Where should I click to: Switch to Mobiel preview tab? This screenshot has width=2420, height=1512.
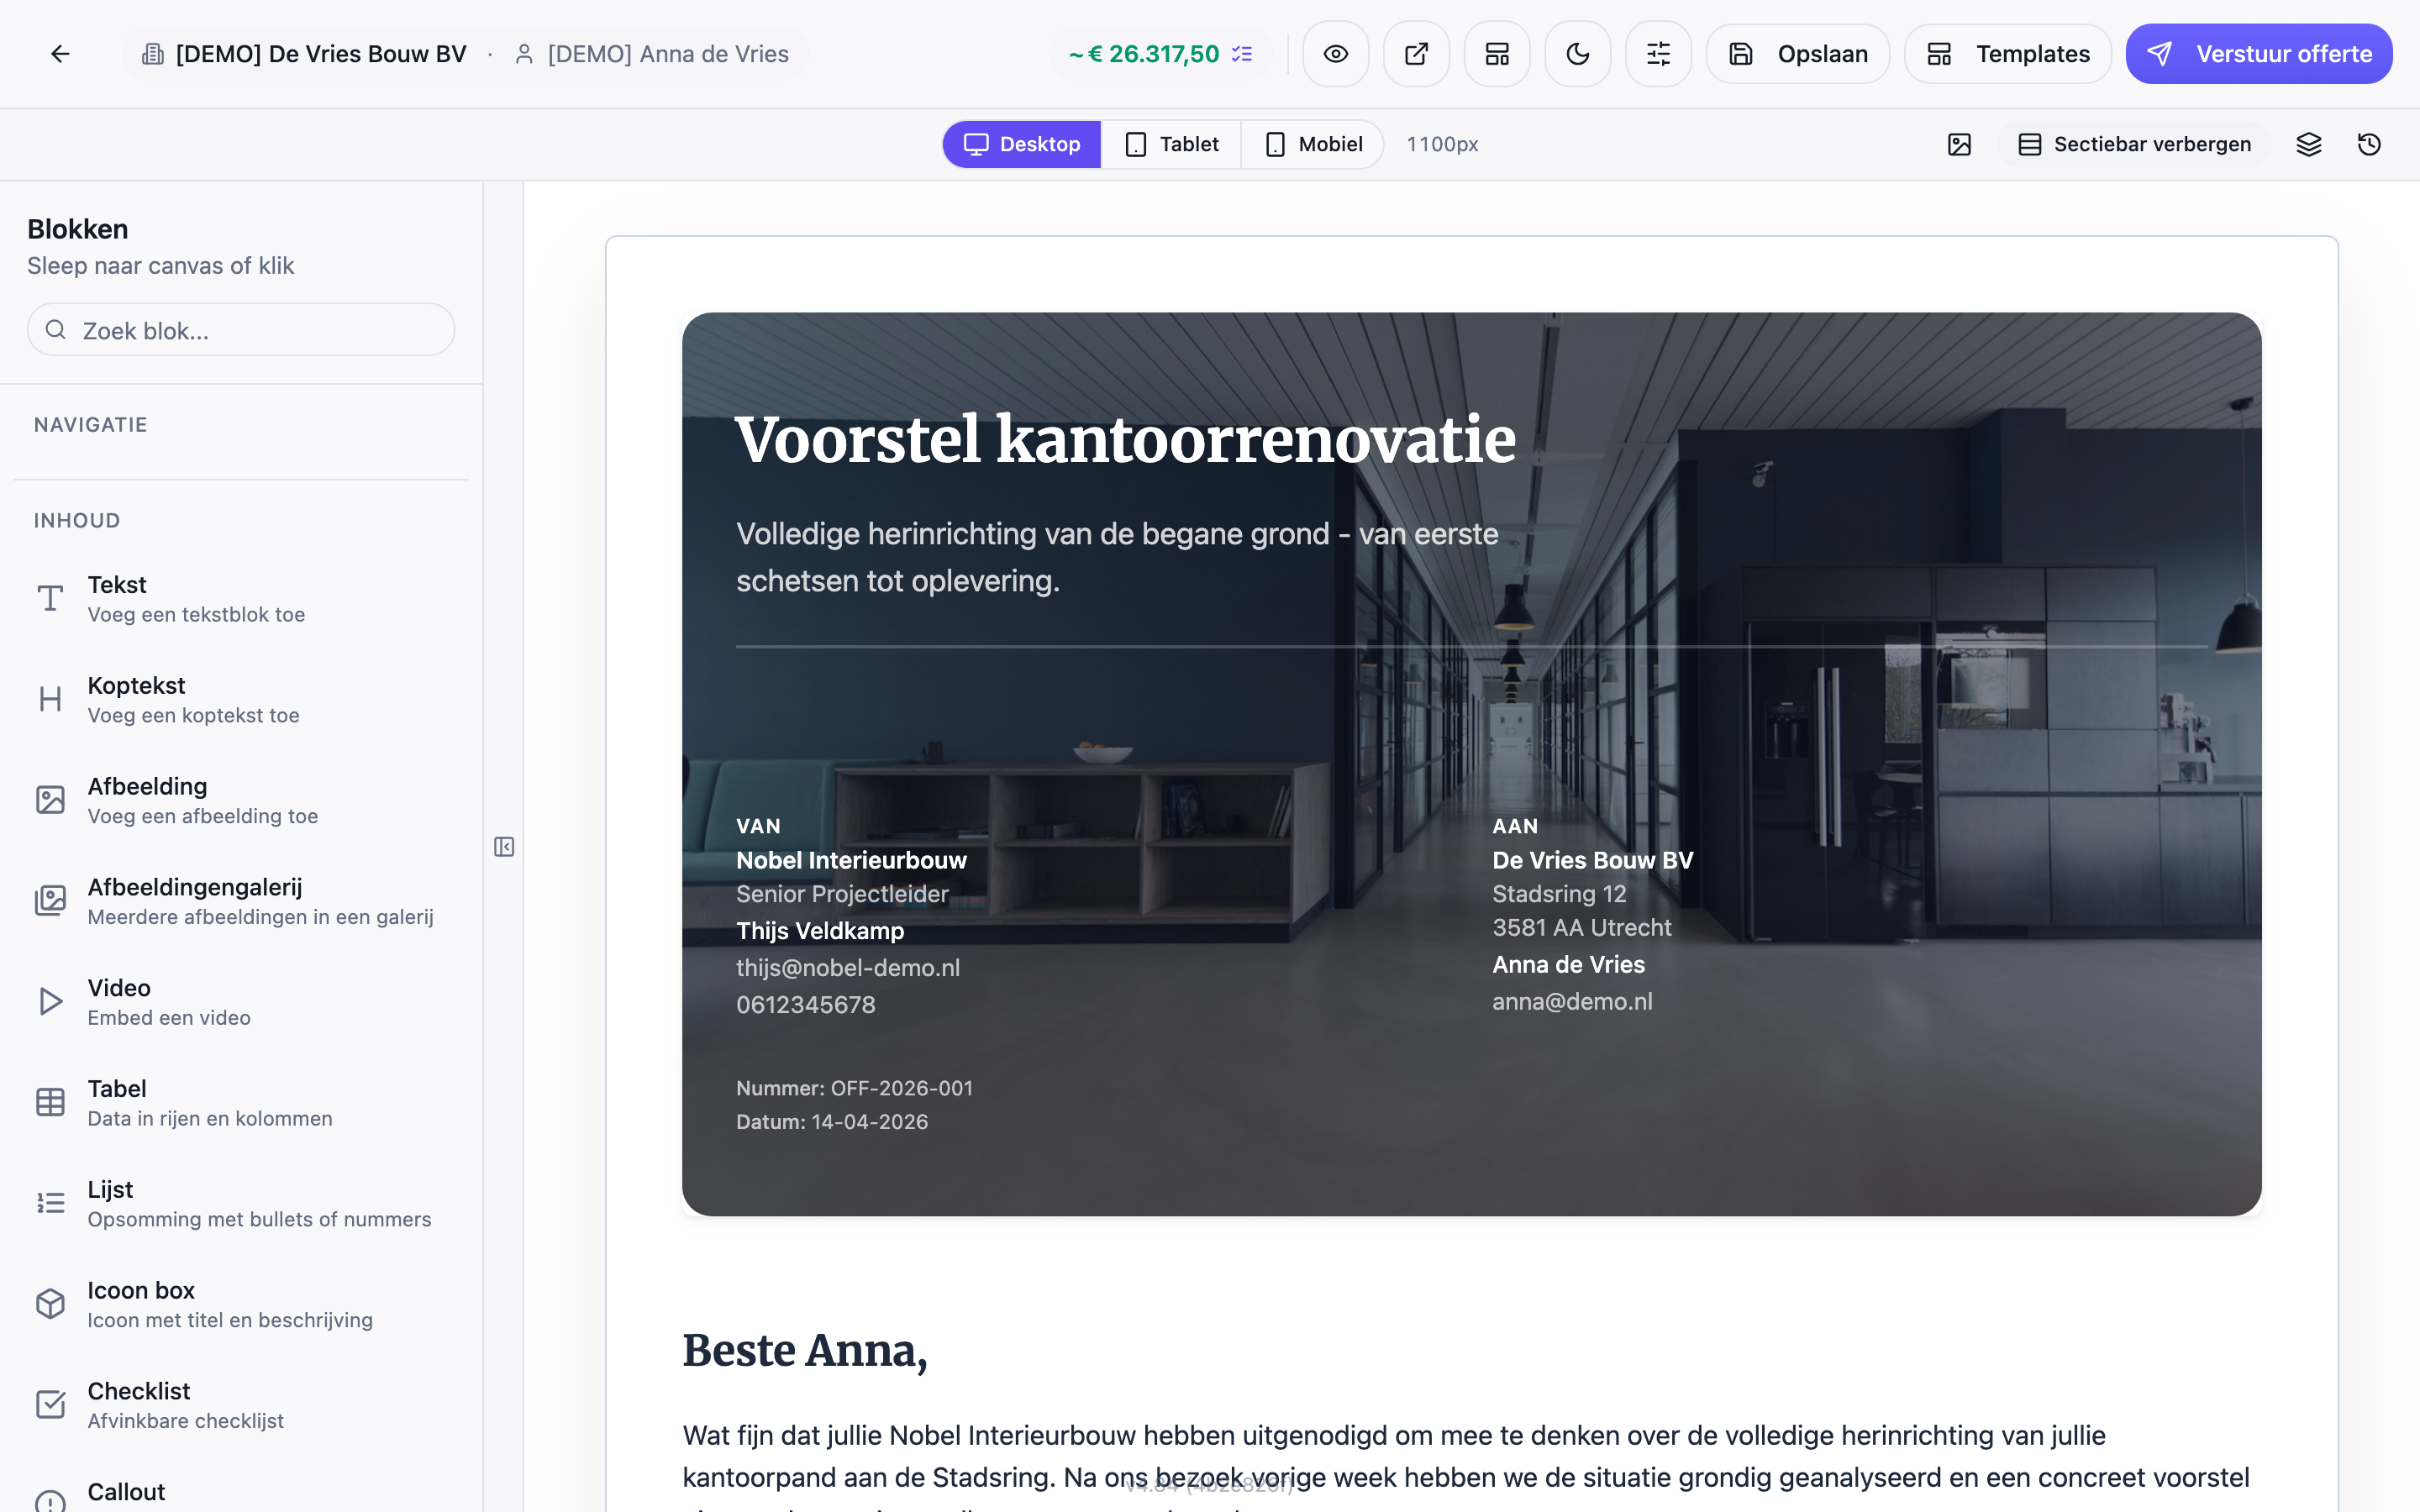[x=1312, y=144]
